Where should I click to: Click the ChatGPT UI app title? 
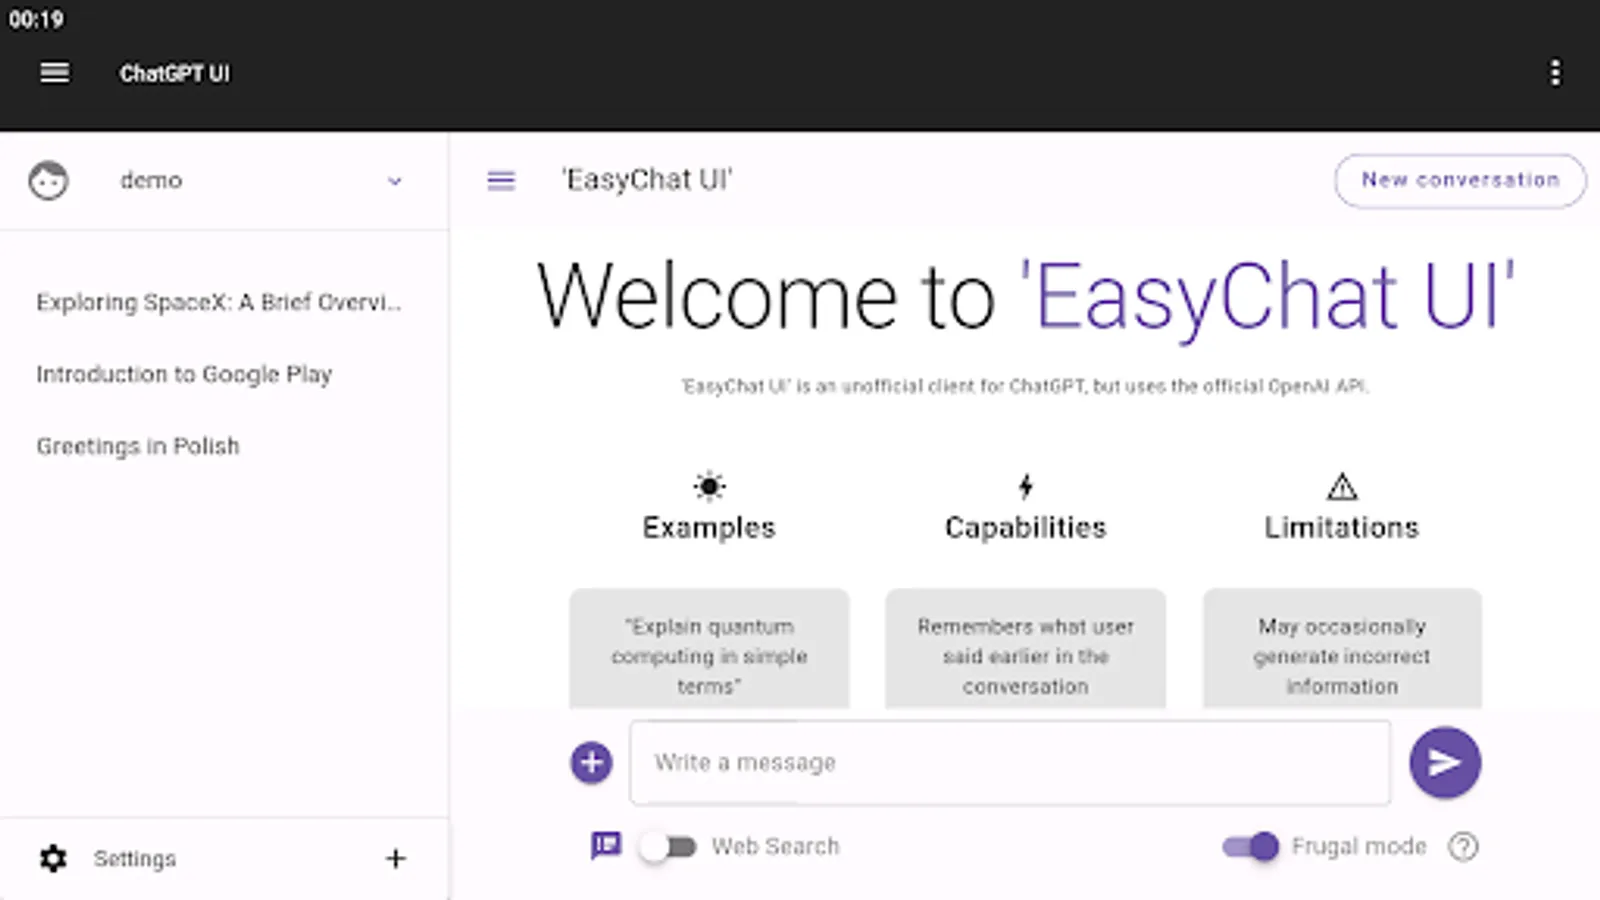(x=175, y=73)
